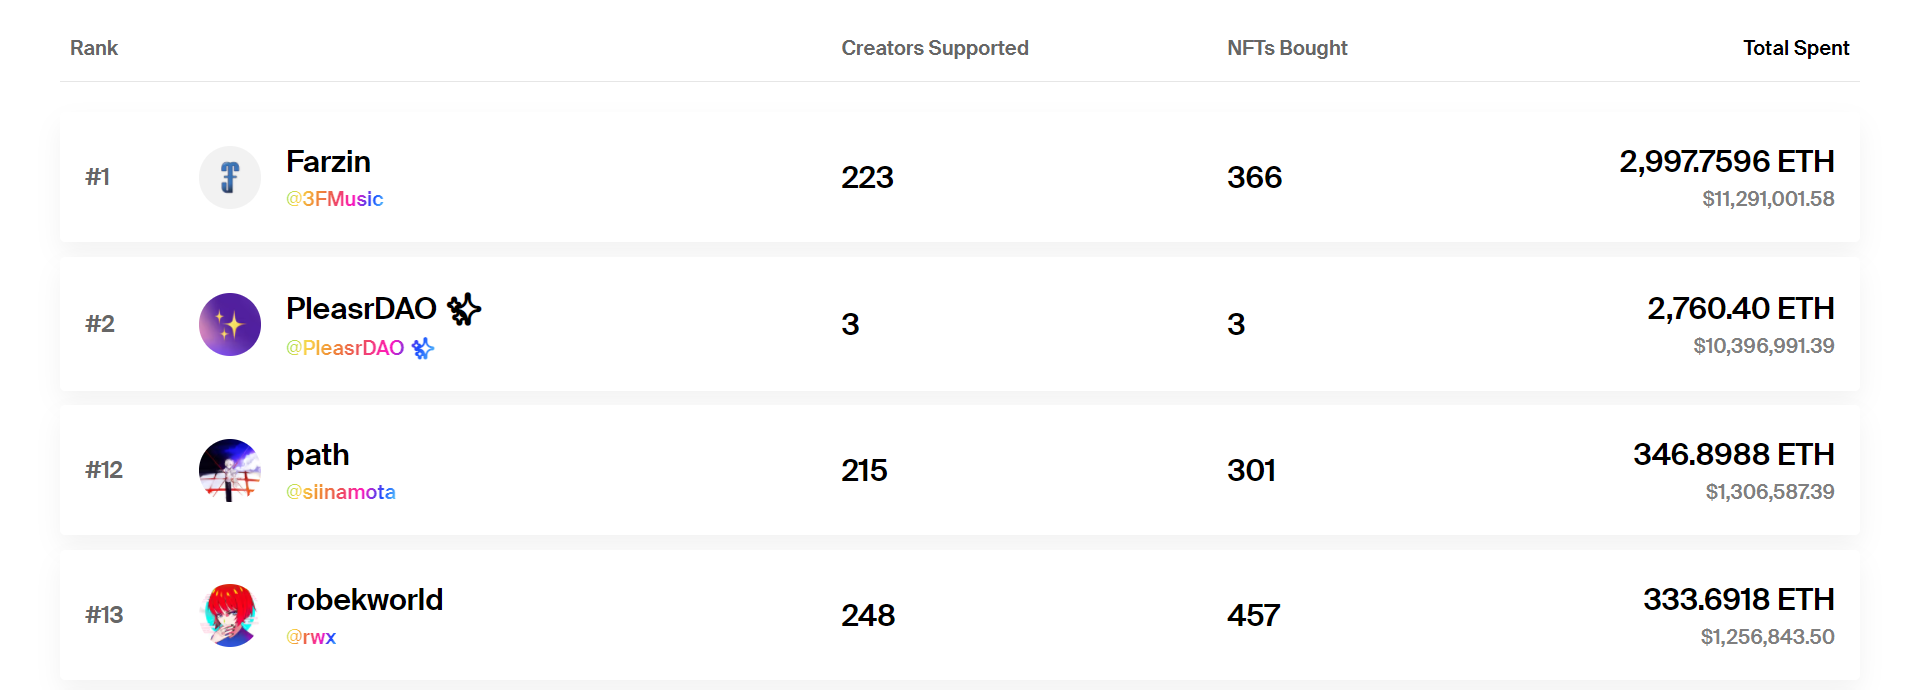The height and width of the screenshot is (690, 1920).
Task: Click Farzin's 2,997.7596 ETH total
Action: pos(1726,162)
